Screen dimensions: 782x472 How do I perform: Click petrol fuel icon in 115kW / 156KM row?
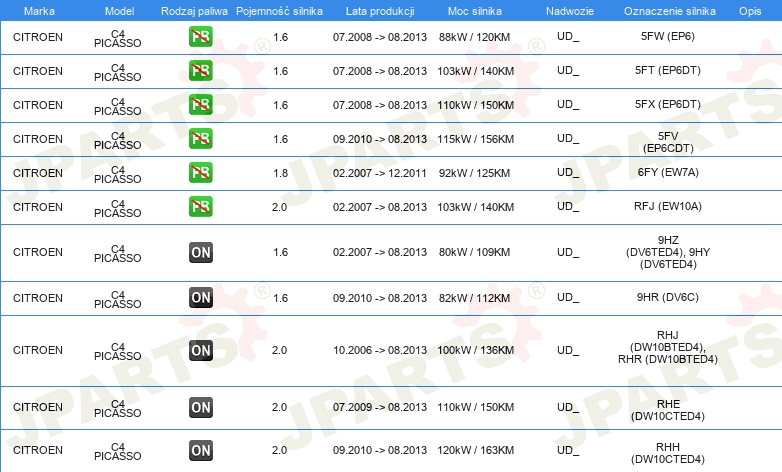pos(200,139)
